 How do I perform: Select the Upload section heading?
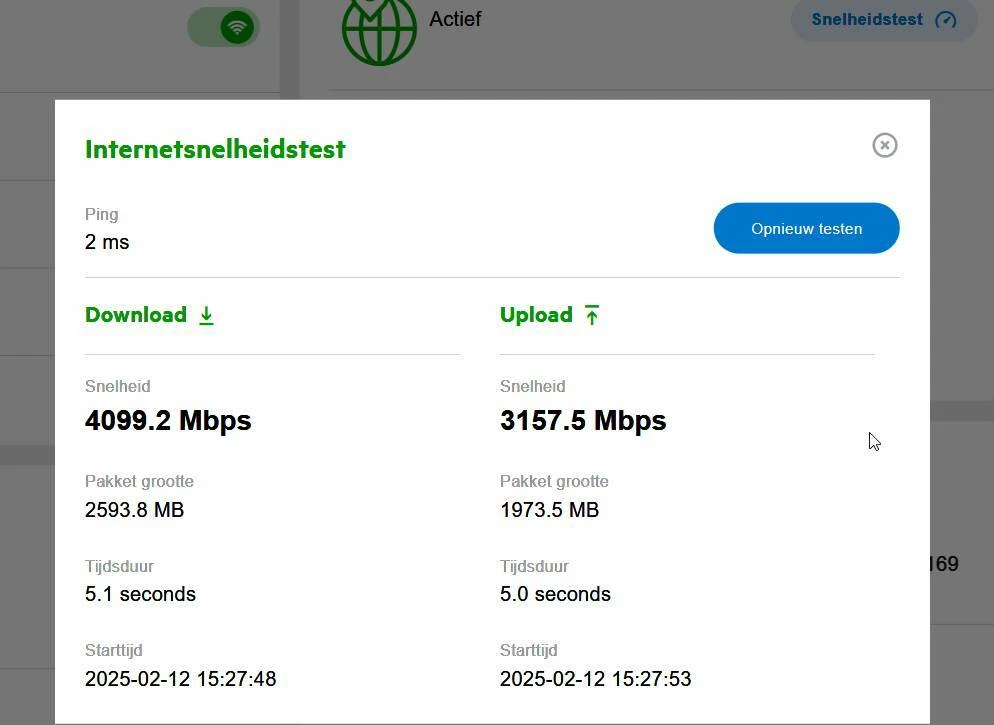tap(536, 315)
